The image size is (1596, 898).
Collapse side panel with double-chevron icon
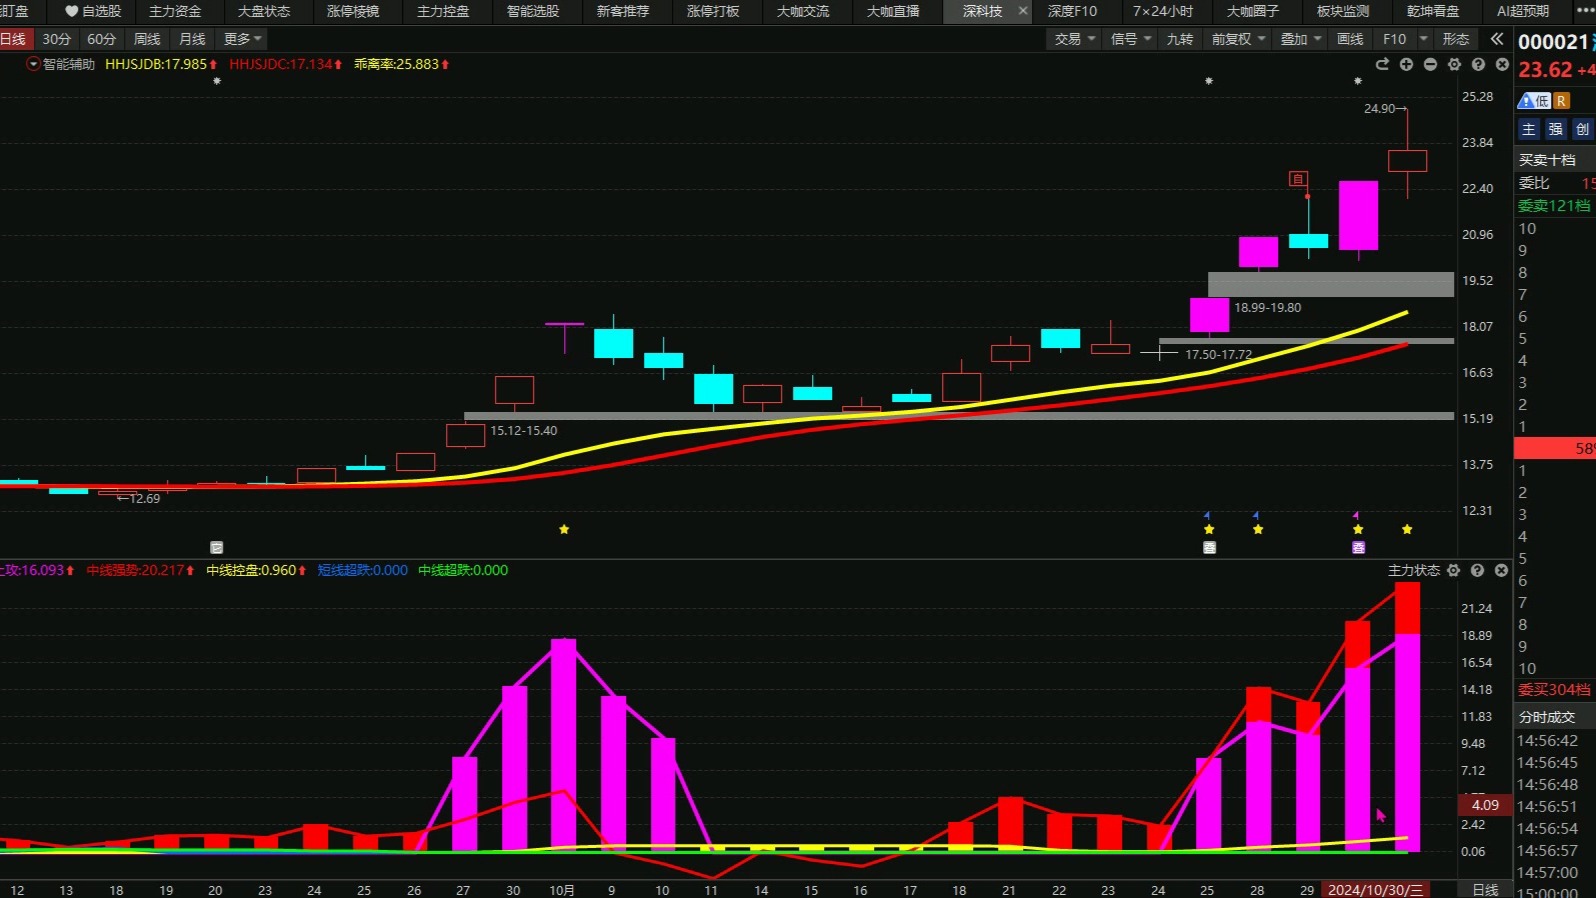[1496, 39]
